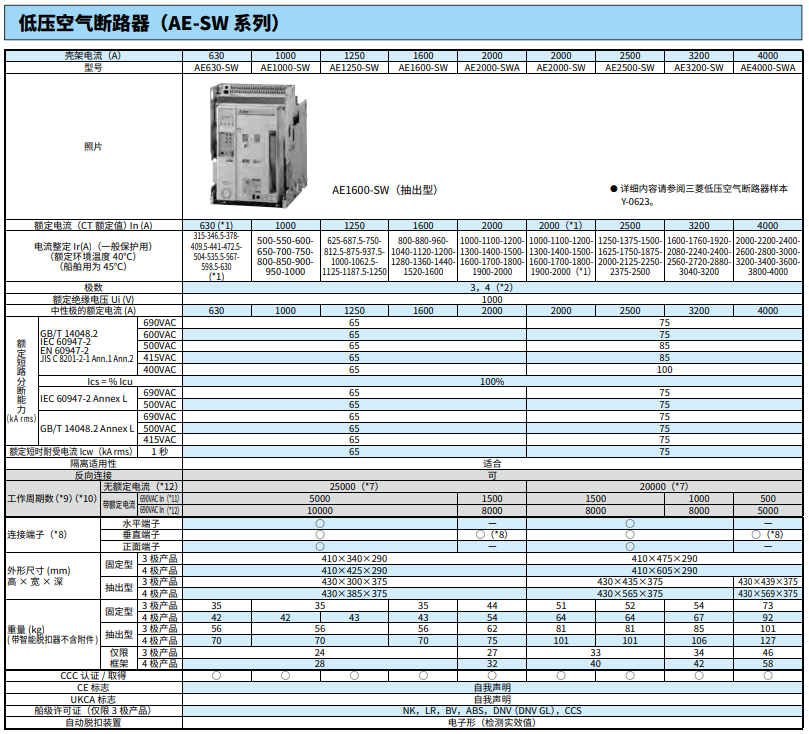Image resolution: width=809 pixels, height=734 pixels.
Task: Select the AE630-SW model cell
Action: pyautogui.click(x=217, y=68)
